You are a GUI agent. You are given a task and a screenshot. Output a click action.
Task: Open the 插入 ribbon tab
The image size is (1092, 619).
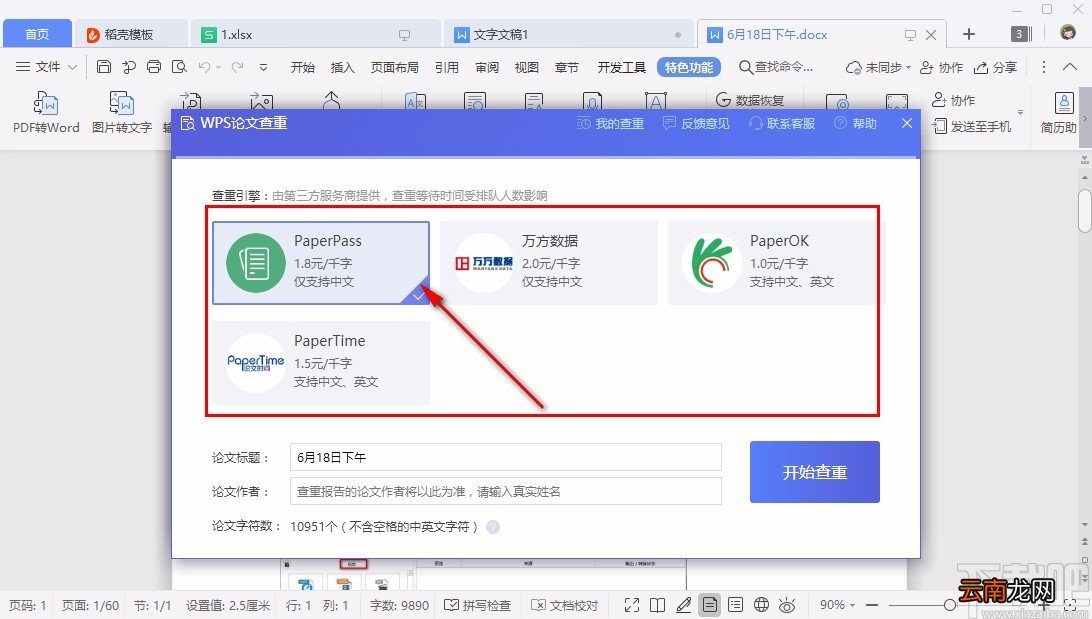343,67
